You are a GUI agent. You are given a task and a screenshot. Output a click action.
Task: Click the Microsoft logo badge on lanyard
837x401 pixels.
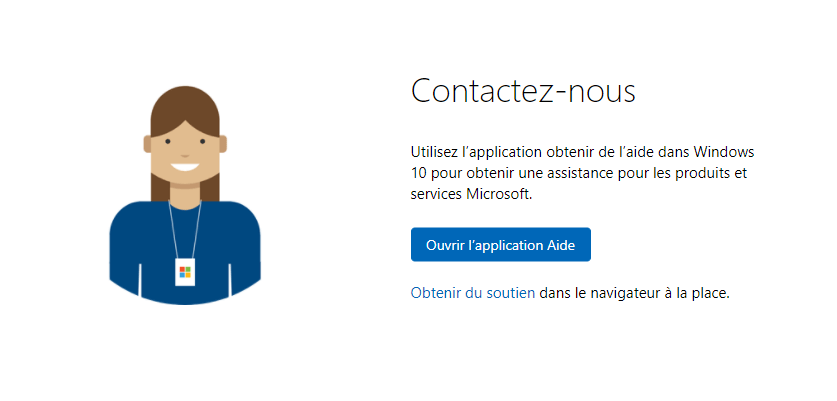click(184, 271)
